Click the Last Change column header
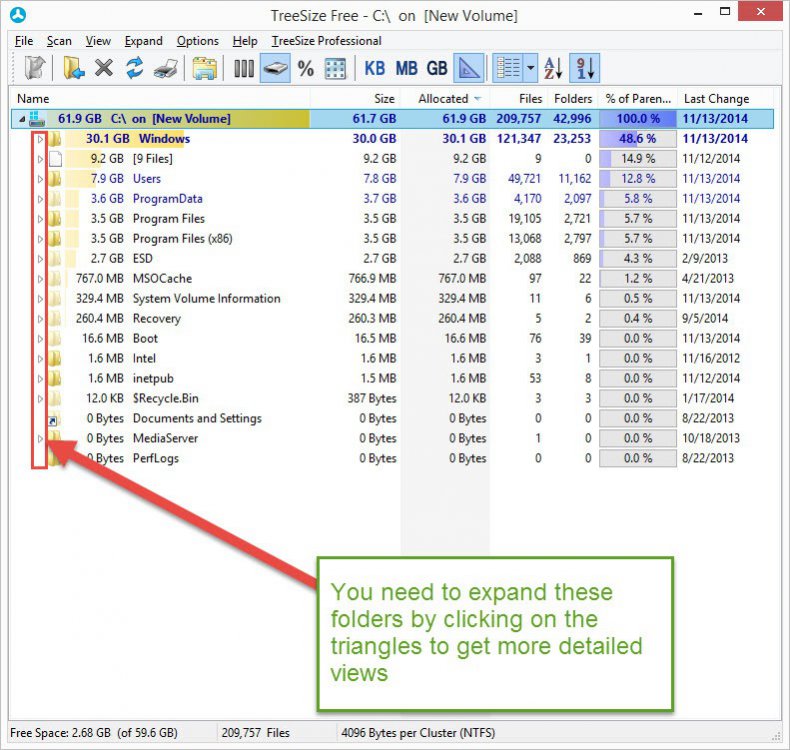The width and height of the screenshot is (790, 750). (726, 99)
